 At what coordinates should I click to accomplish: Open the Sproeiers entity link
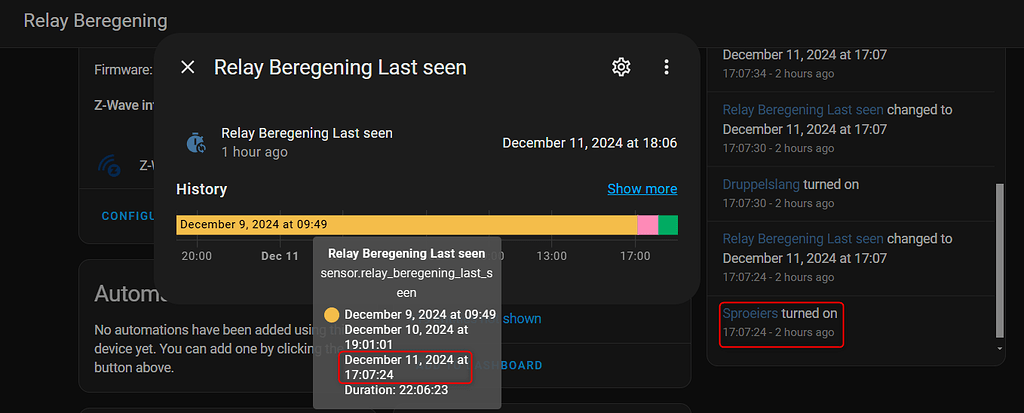pyautogui.click(x=750, y=313)
